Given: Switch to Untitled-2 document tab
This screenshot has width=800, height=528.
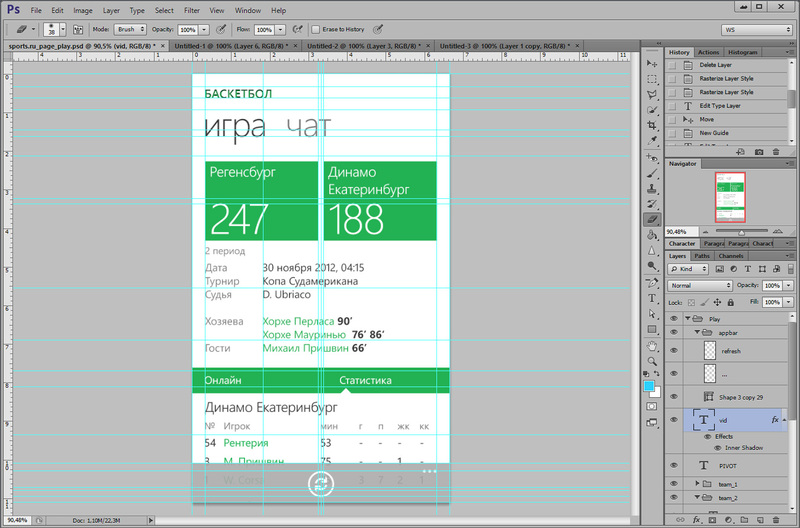Looking at the screenshot, I should point(364,46).
